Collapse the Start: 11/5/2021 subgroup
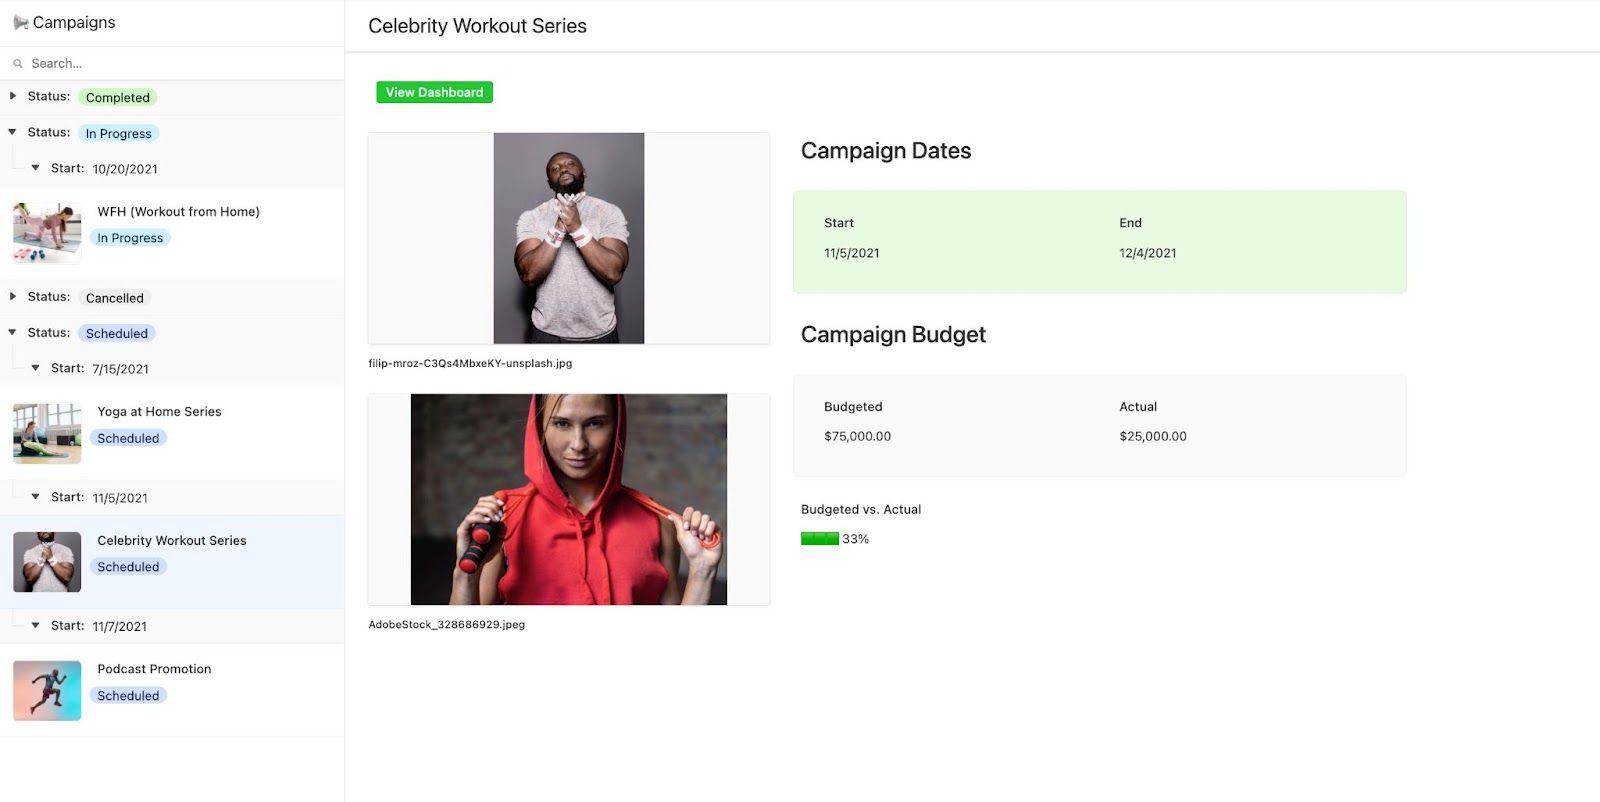Screen dimensions: 1600x802 36,497
